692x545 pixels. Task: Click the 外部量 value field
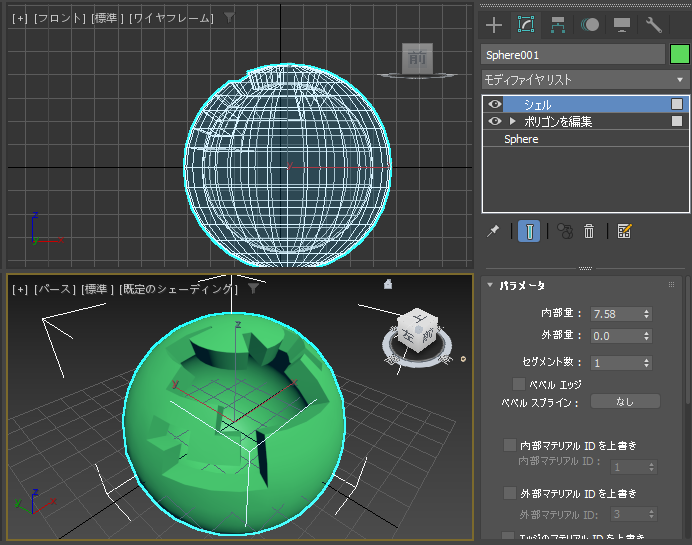pyautogui.click(x=617, y=336)
